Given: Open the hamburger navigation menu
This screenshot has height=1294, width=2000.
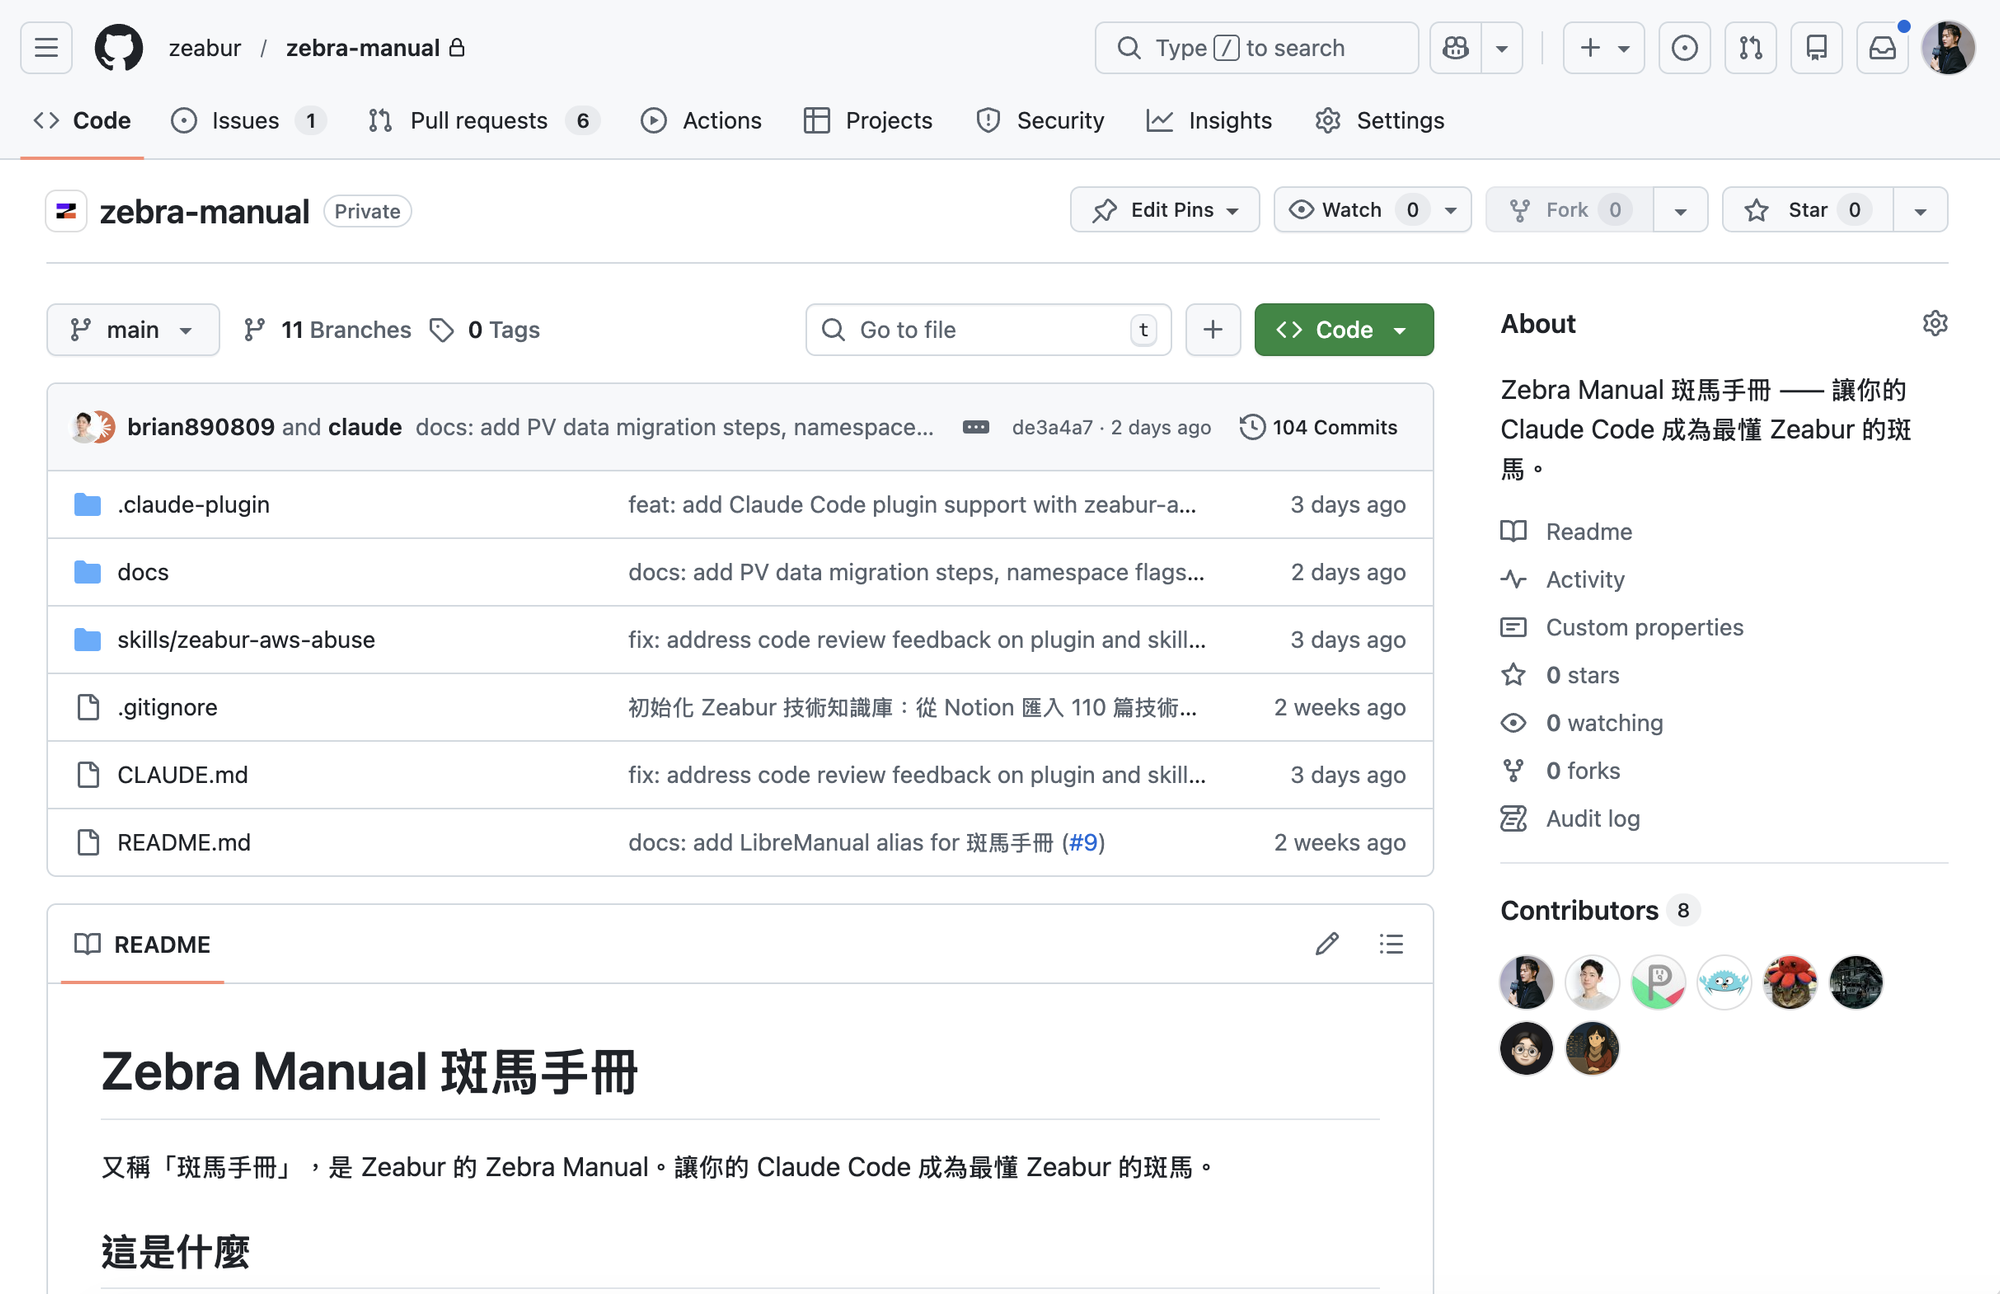Looking at the screenshot, I should click(45, 47).
